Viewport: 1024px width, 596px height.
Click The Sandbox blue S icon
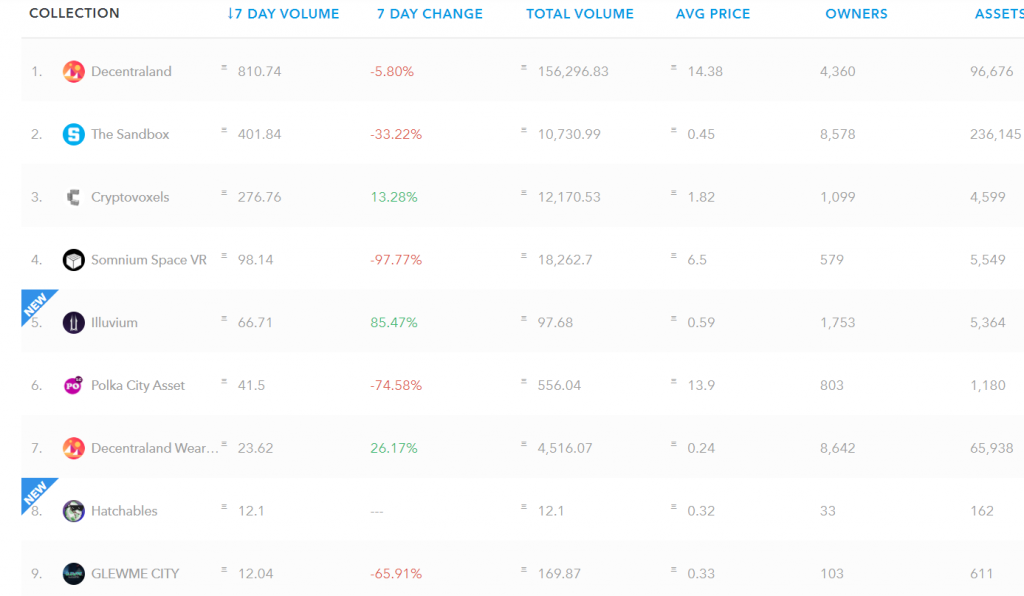point(73,135)
